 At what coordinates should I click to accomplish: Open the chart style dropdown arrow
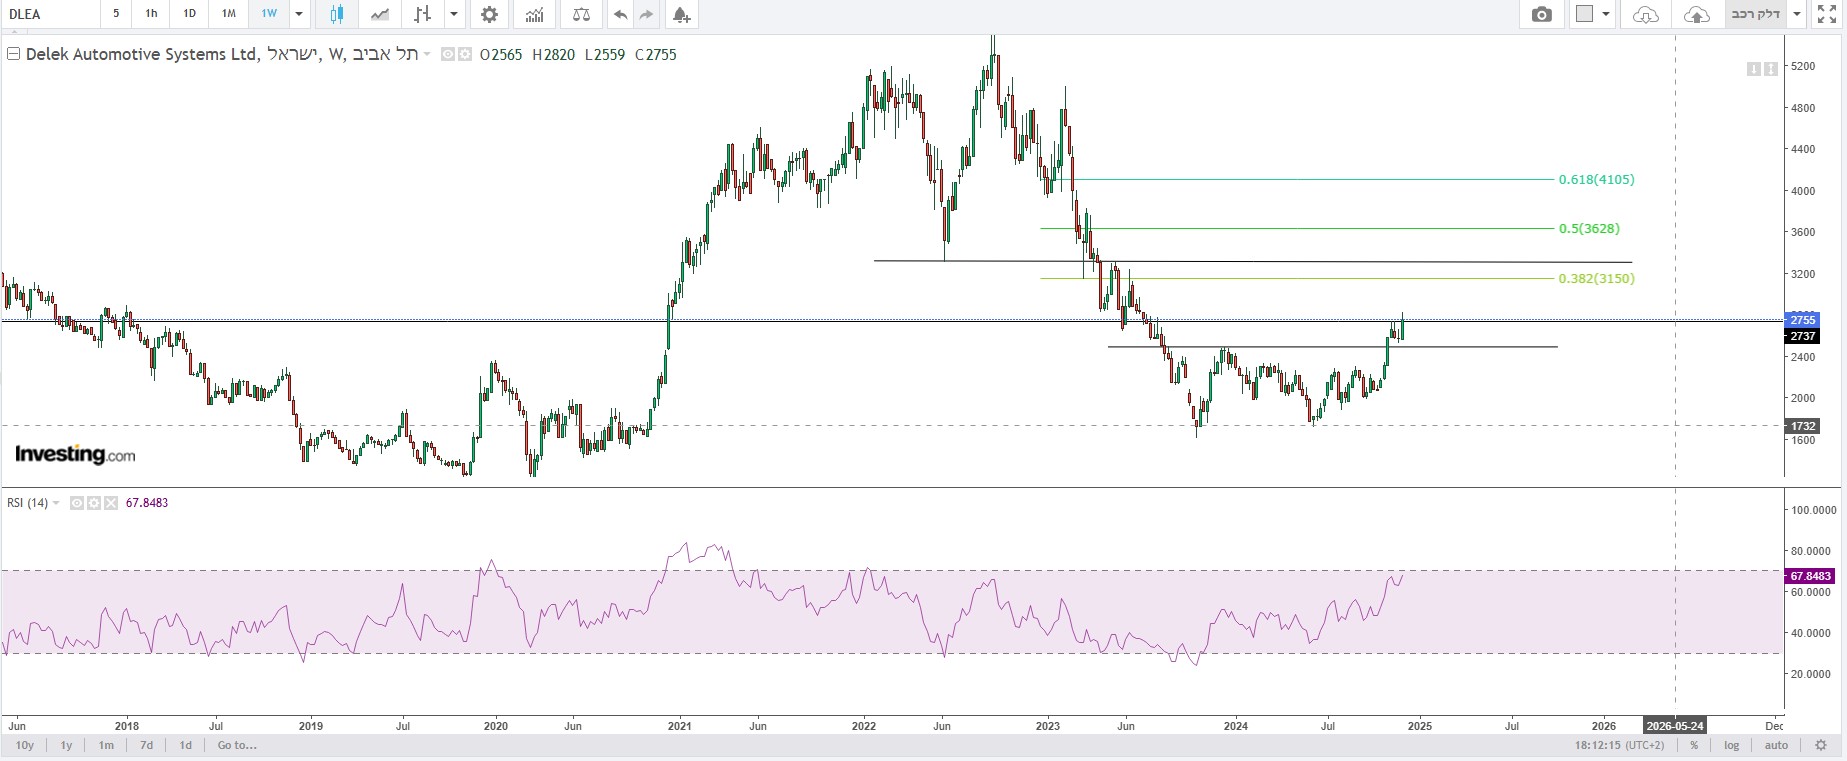[454, 14]
